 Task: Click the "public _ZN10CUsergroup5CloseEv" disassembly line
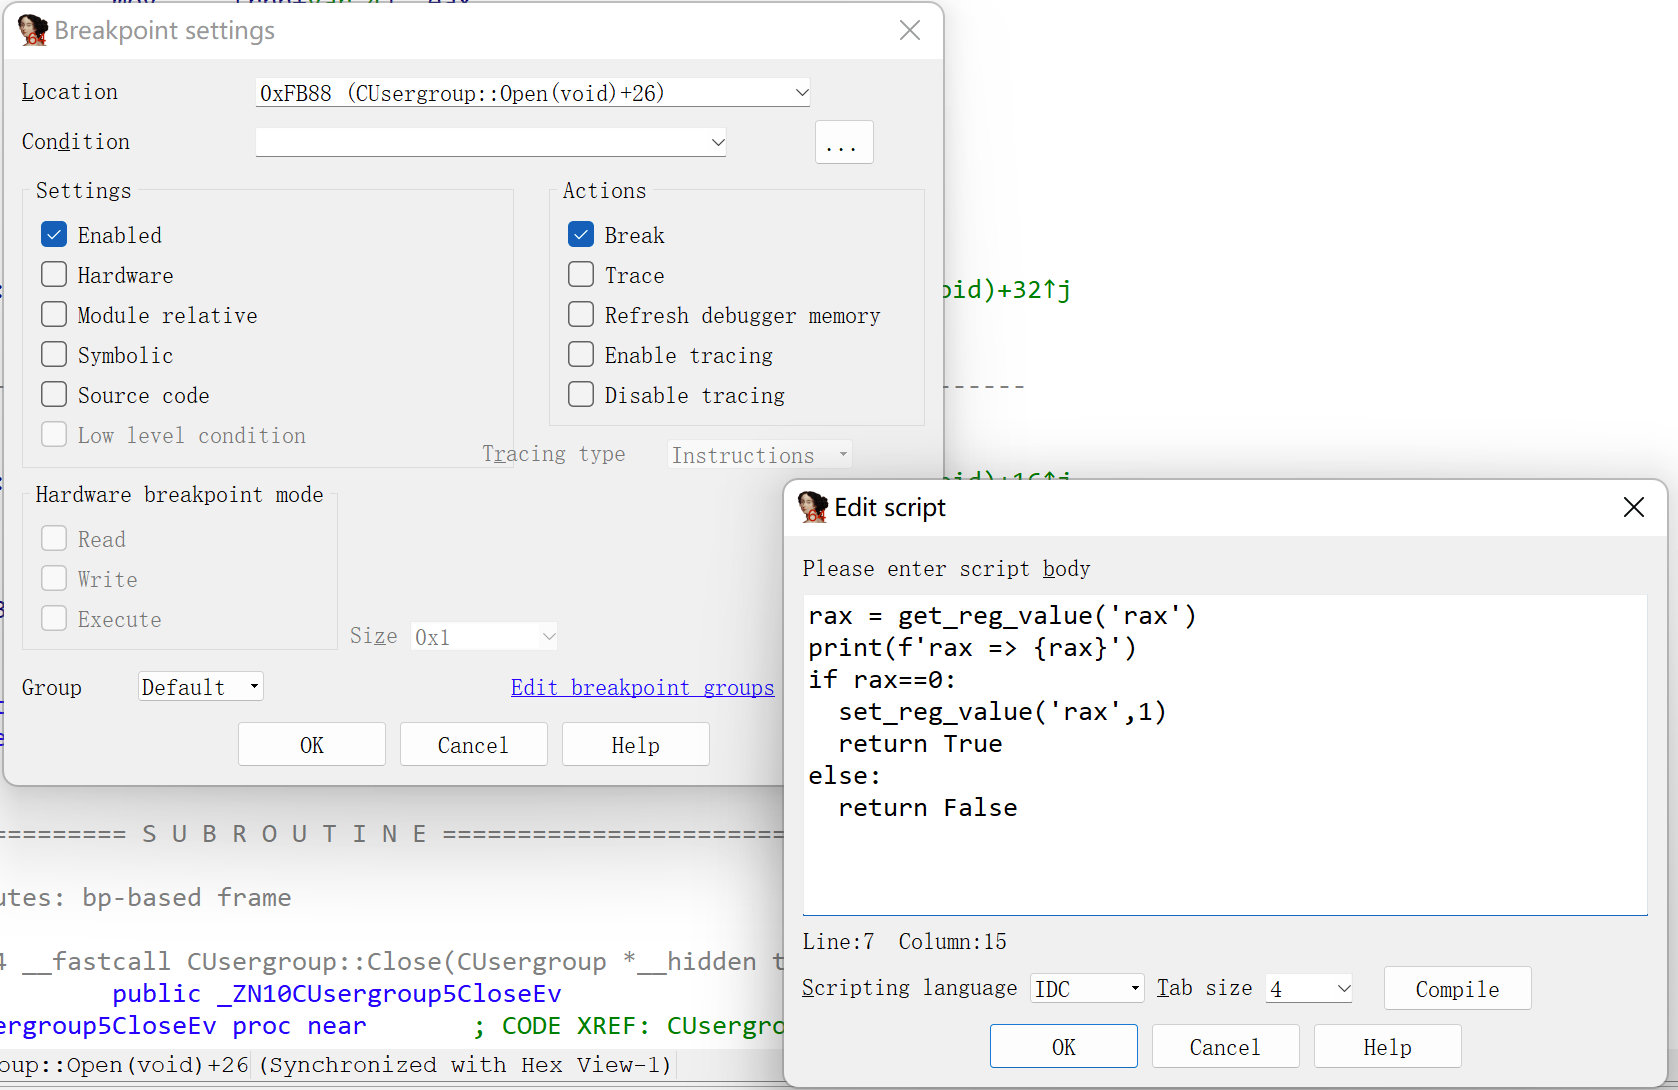coord(336,994)
